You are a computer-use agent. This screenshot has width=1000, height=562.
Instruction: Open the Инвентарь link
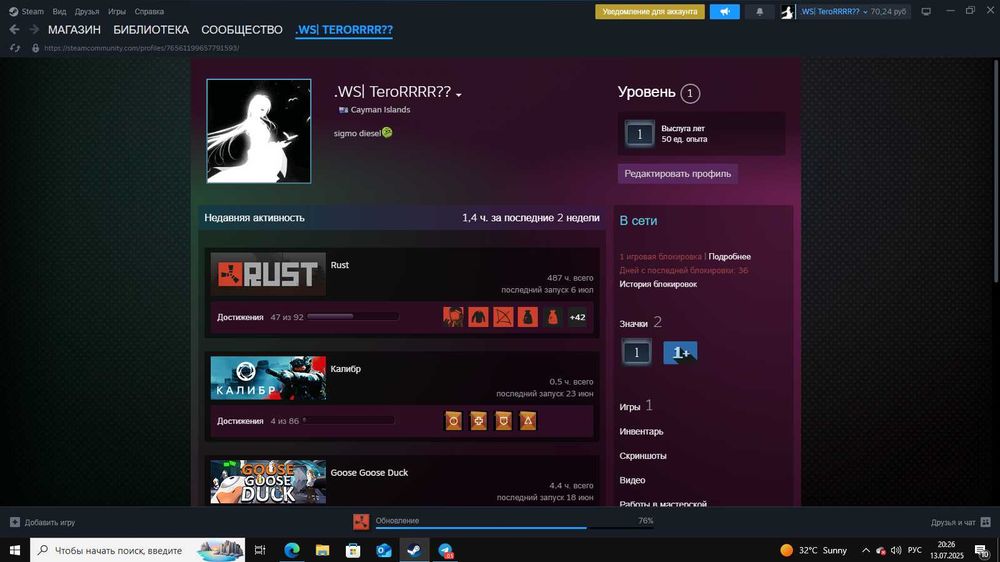tap(641, 431)
